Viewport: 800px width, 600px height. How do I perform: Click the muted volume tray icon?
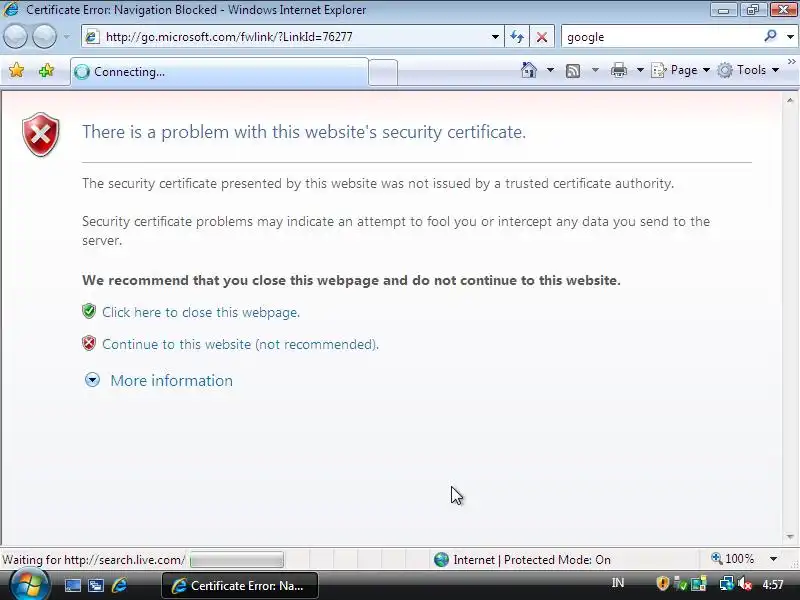point(745,584)
